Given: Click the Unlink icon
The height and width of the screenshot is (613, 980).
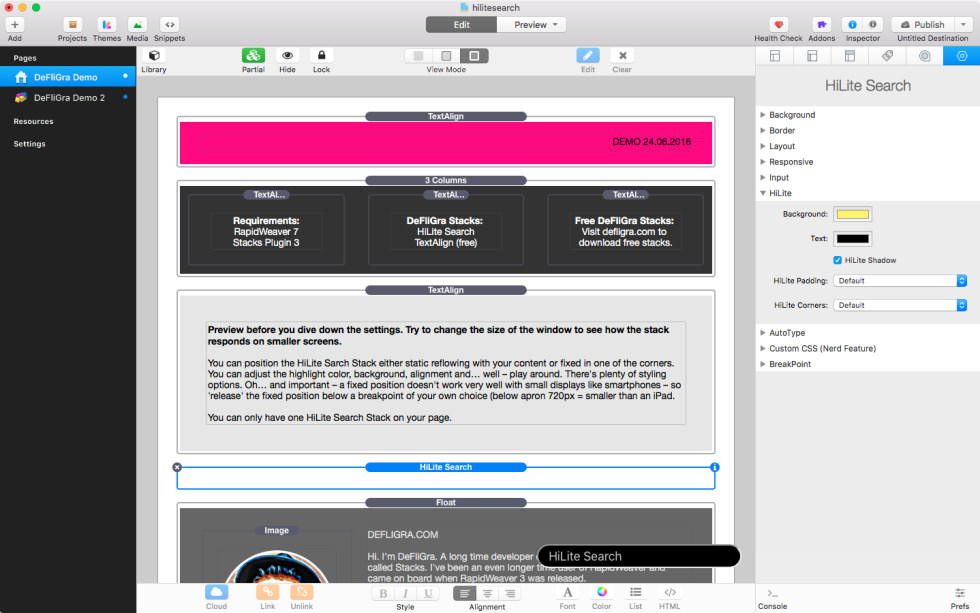Looking at the screenshot, I should (301, 592).
